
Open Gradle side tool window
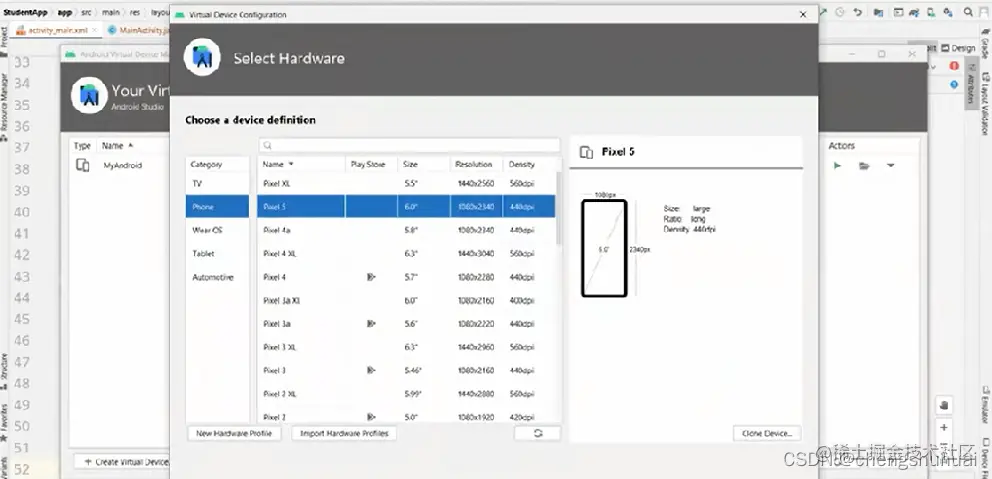coord(984,42)
